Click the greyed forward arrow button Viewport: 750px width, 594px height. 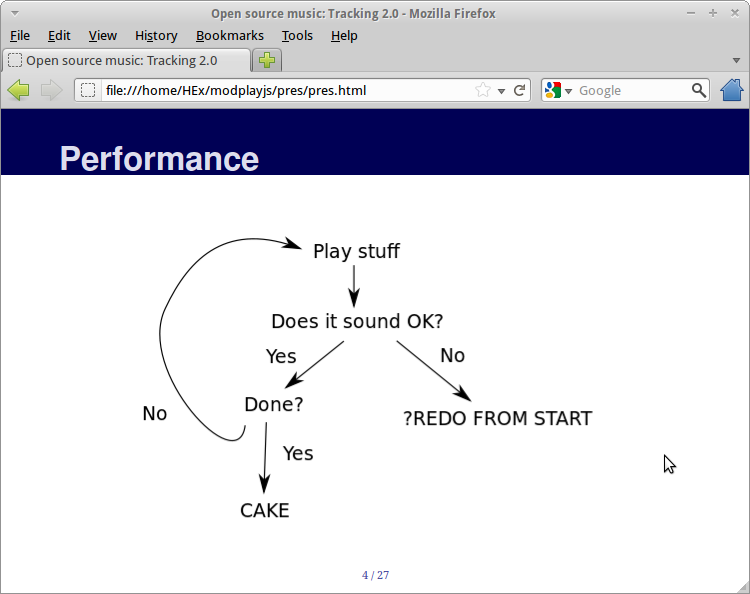point(52,90)
